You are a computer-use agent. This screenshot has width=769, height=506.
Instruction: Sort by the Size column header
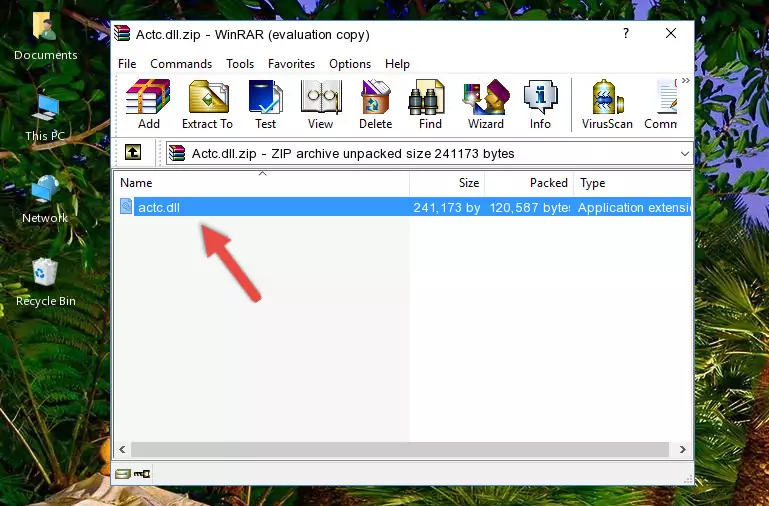[447, 183]
